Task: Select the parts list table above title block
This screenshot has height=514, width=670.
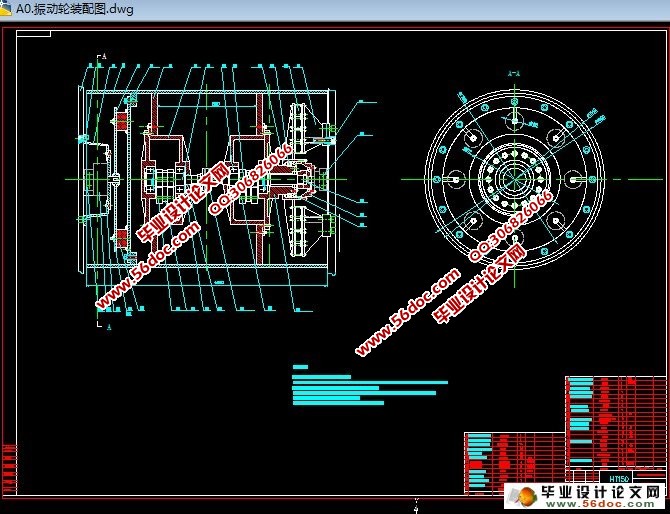Action: click(614, 418)
